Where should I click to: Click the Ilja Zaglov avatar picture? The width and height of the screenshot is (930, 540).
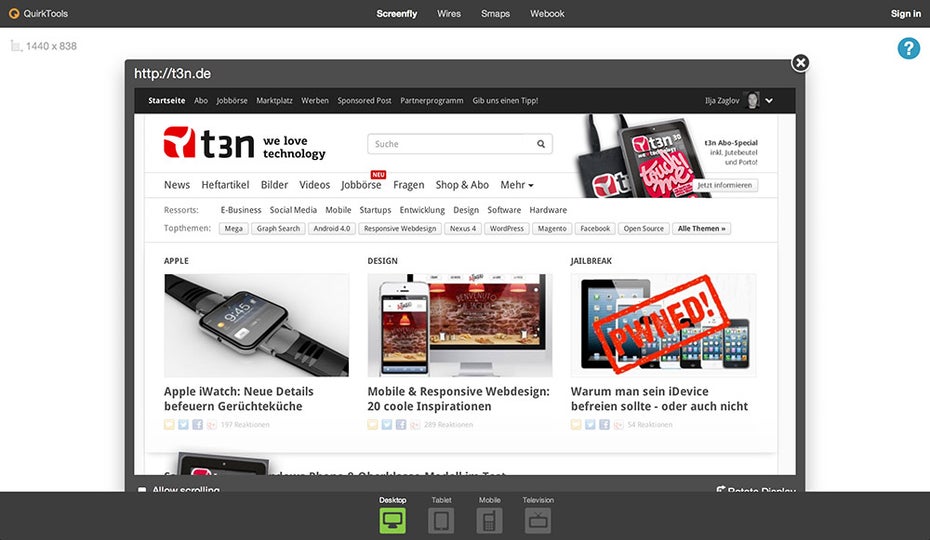tap(752, 100)
